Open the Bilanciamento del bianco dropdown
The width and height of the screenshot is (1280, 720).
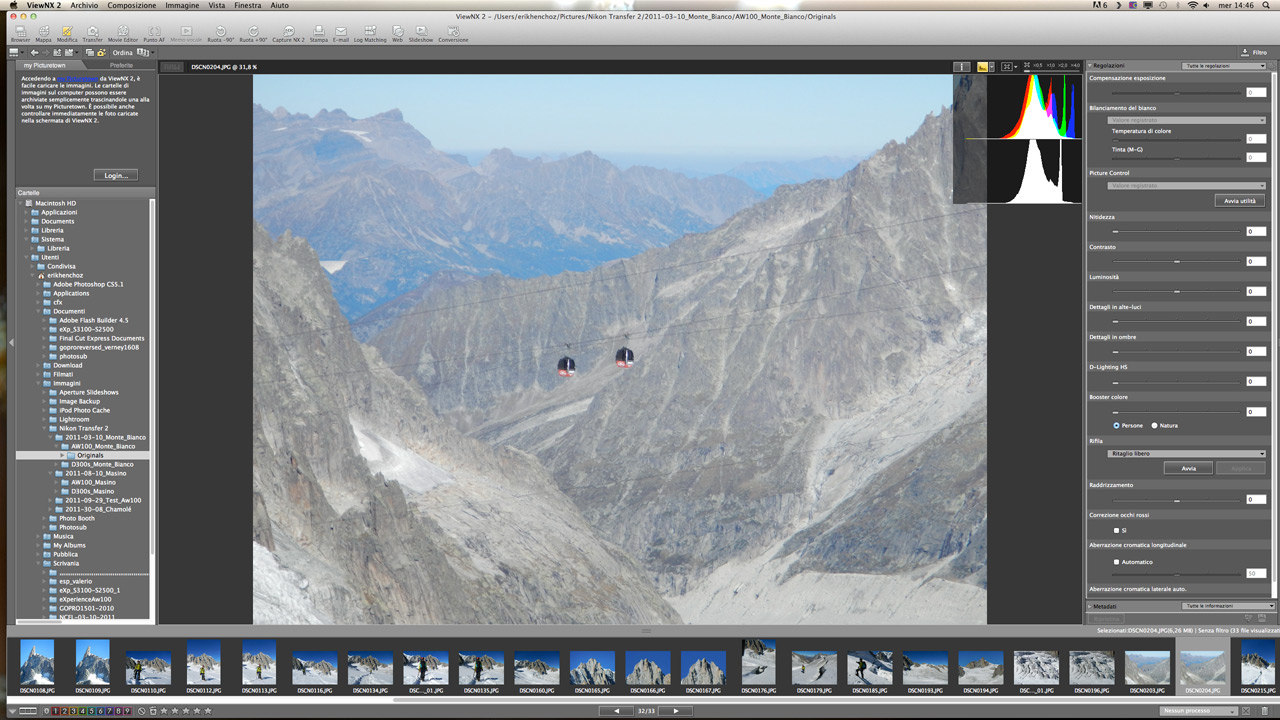click(1187, 120)
